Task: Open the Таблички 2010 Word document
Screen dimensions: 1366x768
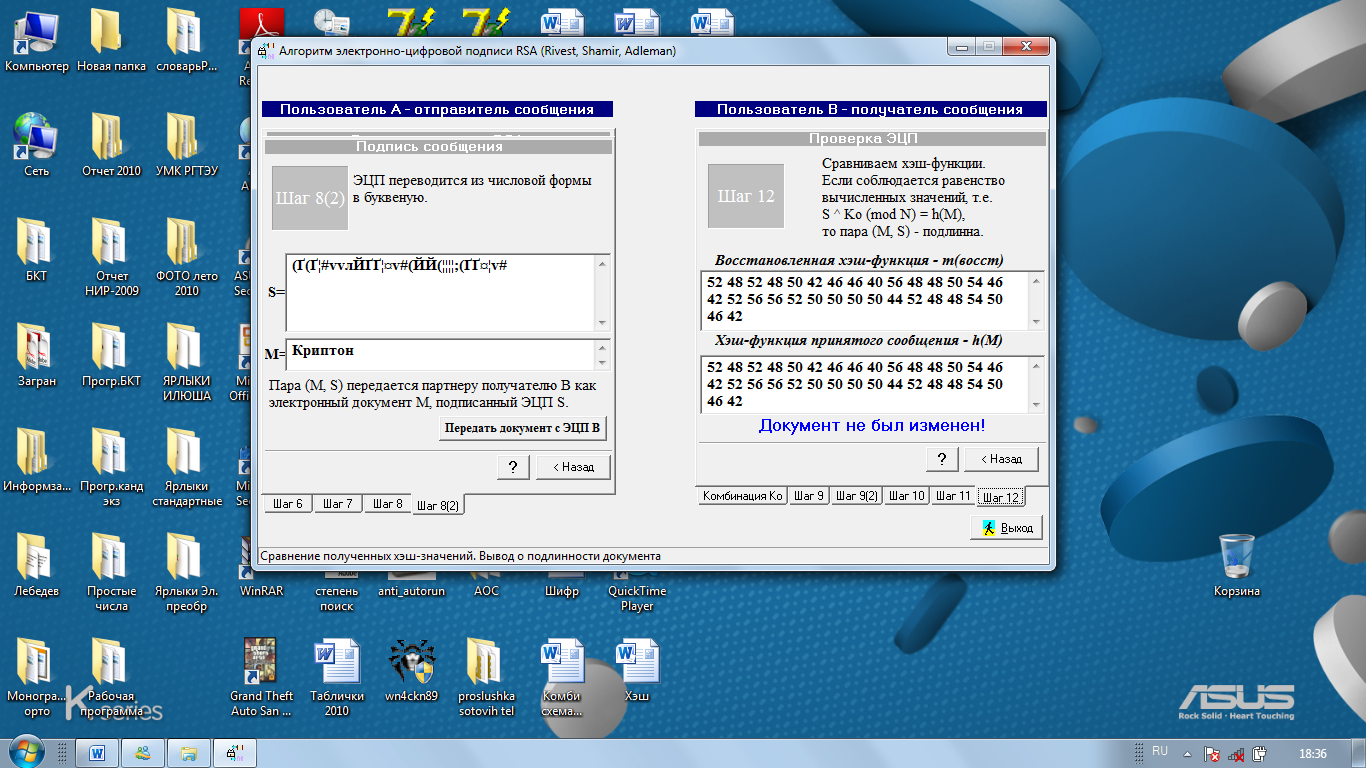Action: click(x=337, y=677)
